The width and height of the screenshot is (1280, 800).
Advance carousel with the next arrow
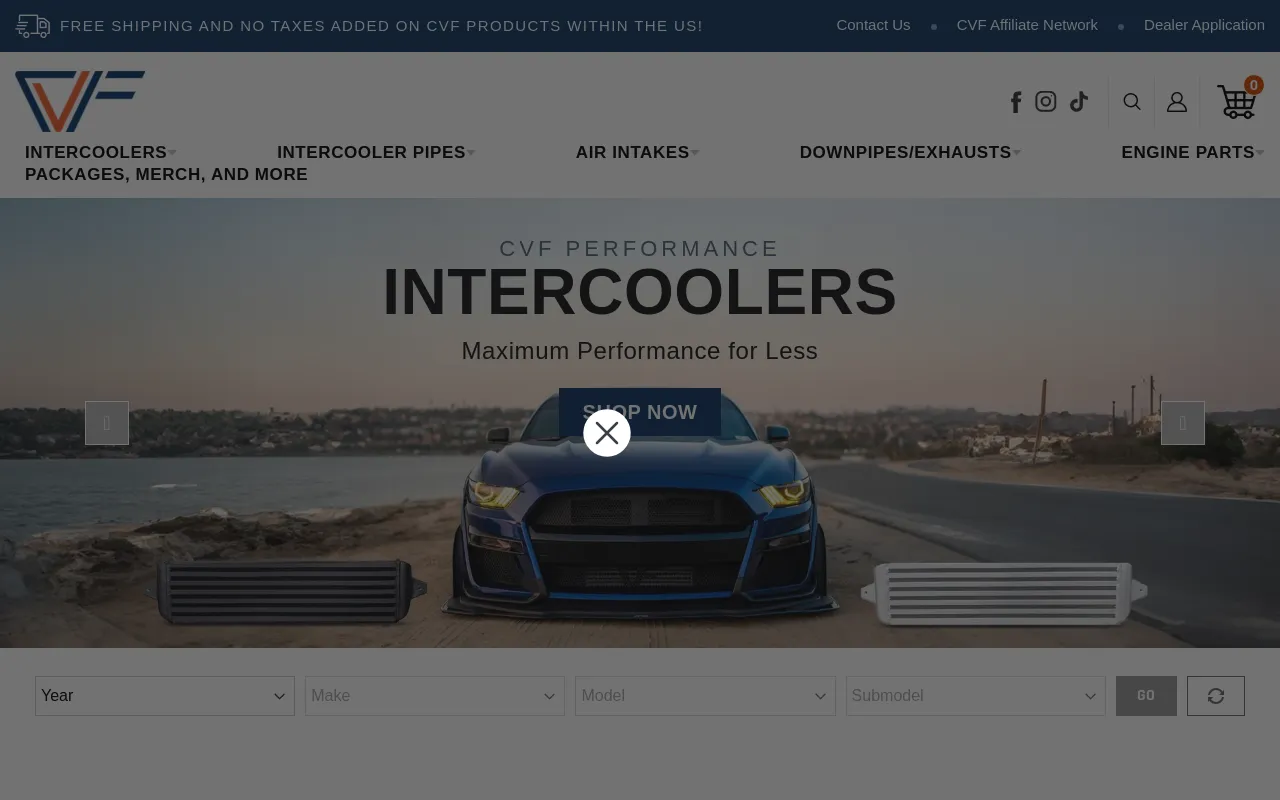[x=1183, y=423]
